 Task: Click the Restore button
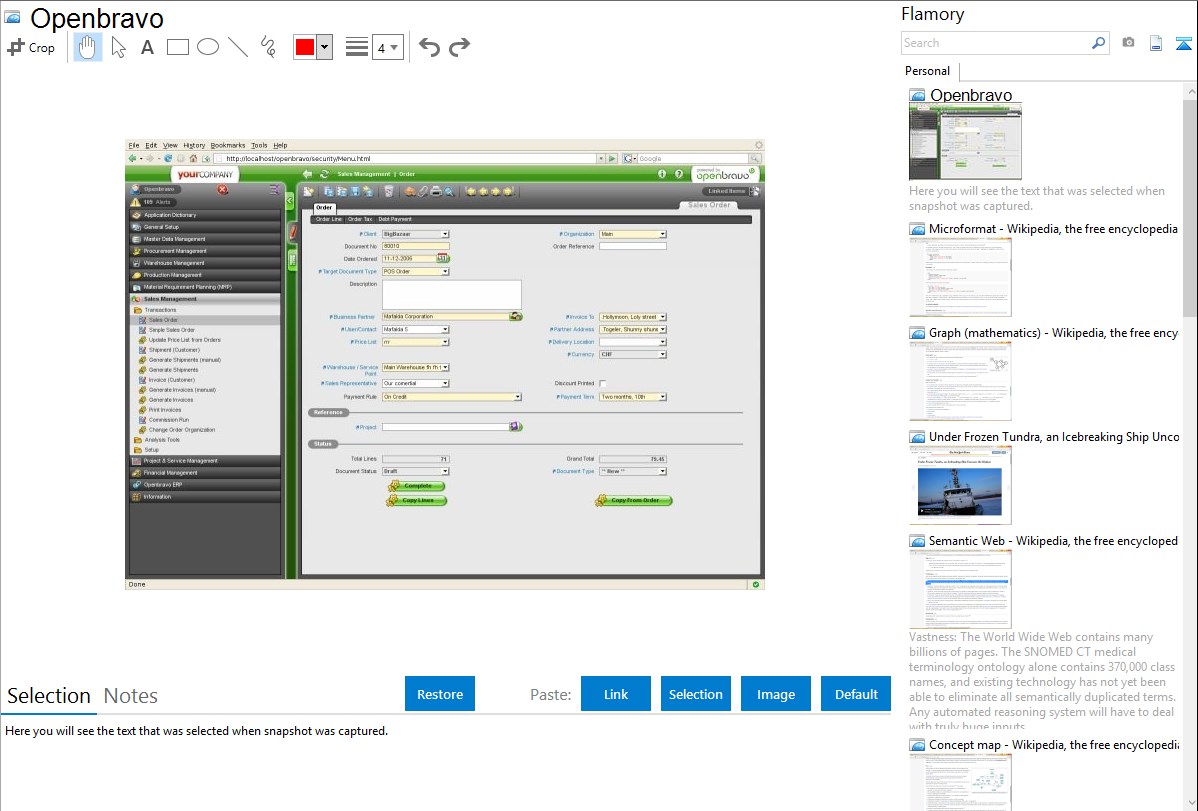(440, 694)
